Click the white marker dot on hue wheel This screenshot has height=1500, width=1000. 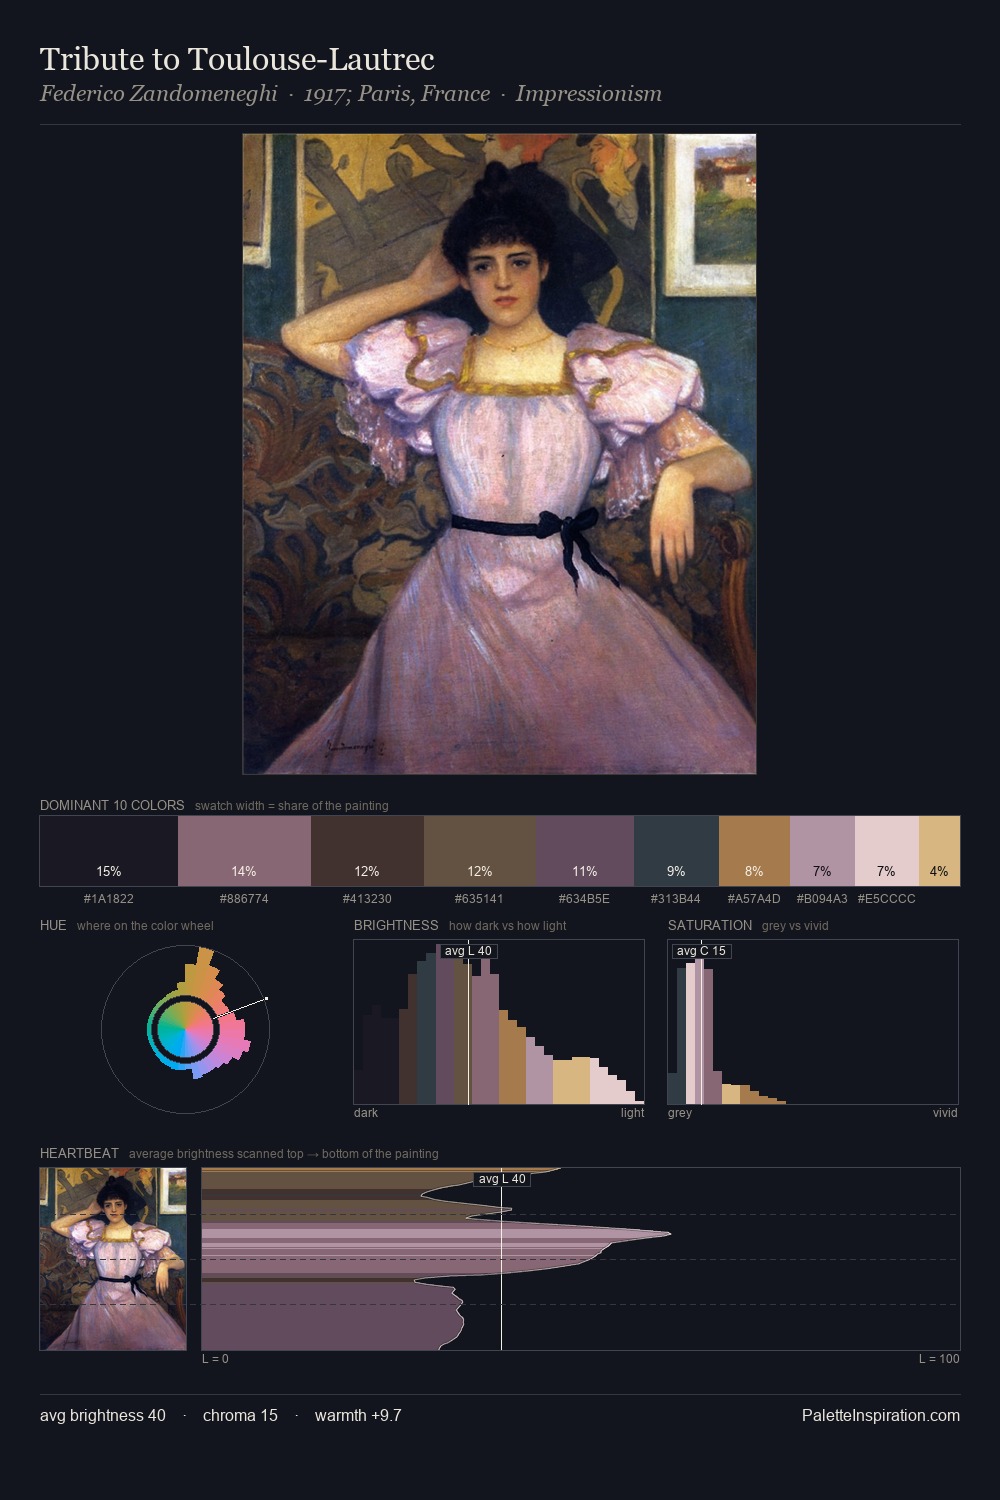click(x=266, y=998)
